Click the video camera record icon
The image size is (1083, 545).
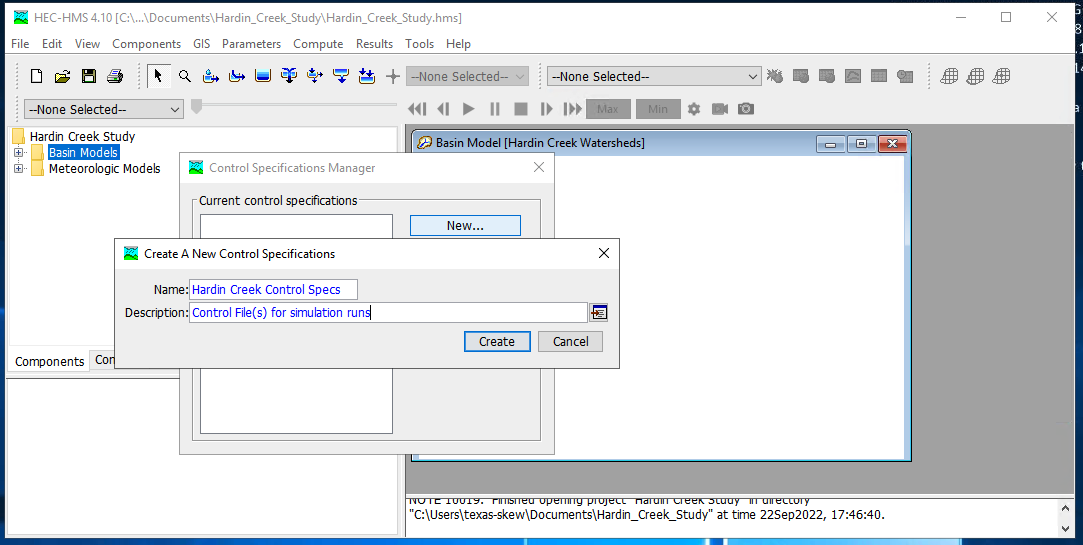pyautogui.click(x=720, y=109)
